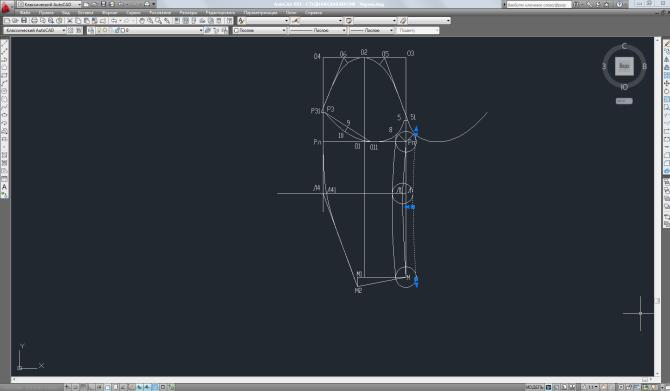This screenshot has height=391, width=670.
Task: Click the color swatch in color control
Action: coord(236,30)
